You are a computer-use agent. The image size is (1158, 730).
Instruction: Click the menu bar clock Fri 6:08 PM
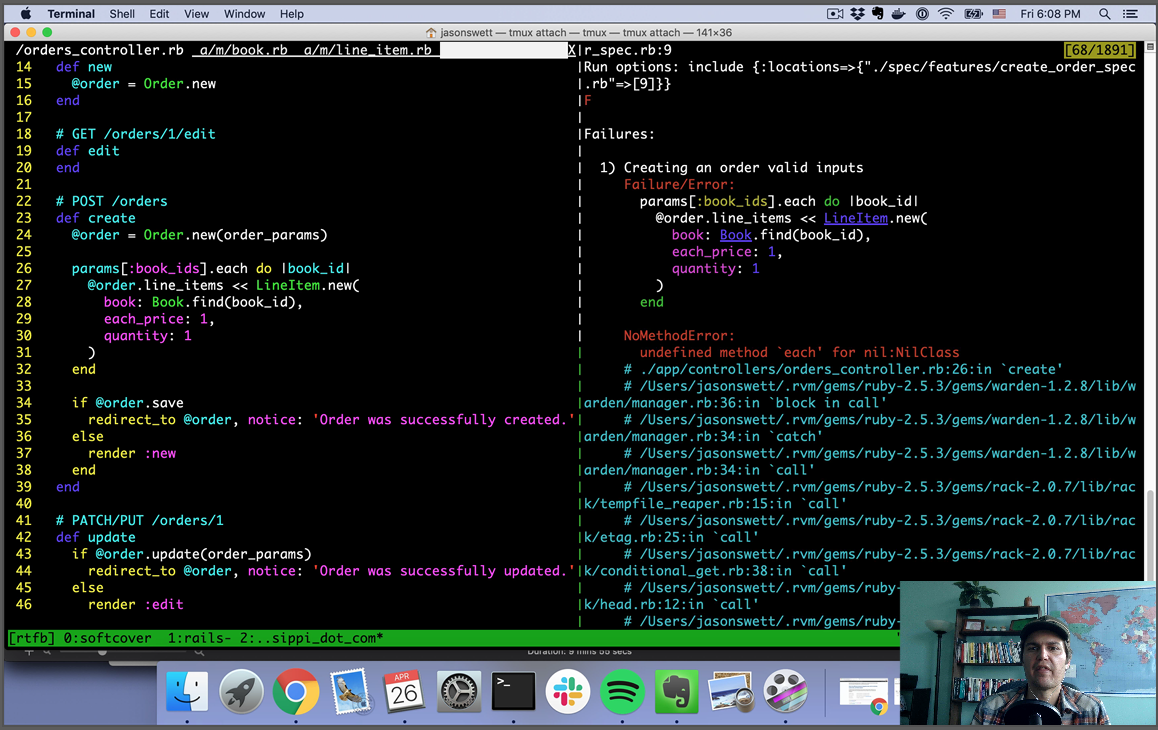coord(1050,13)
